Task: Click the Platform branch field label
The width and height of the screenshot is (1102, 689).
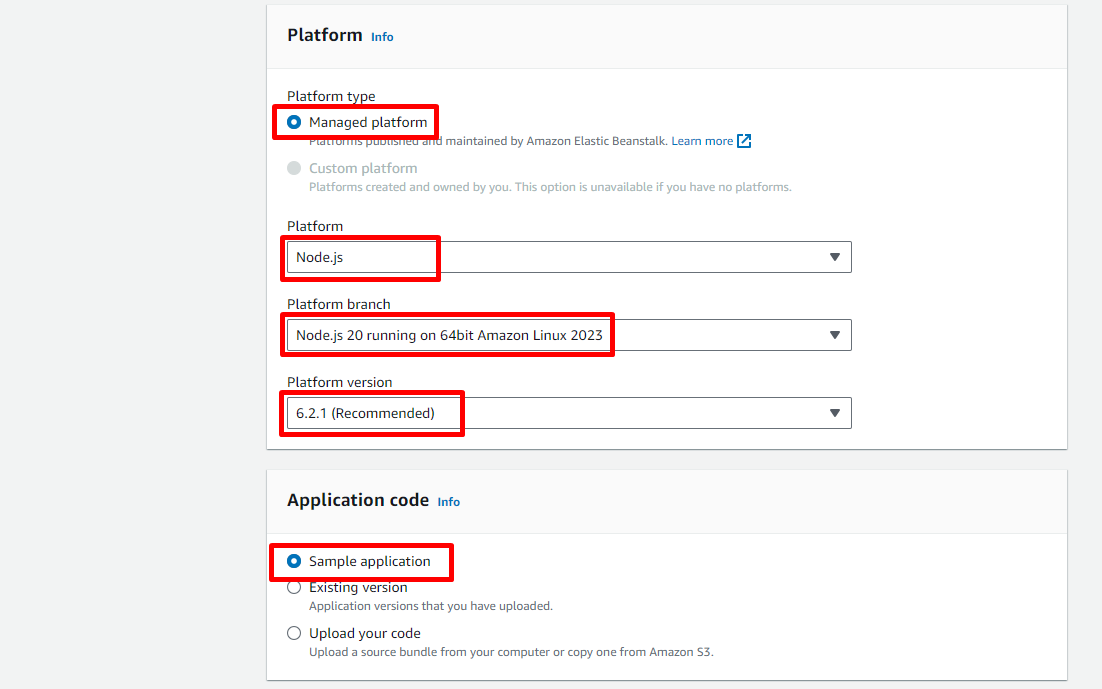Action: tap(338, 304)
